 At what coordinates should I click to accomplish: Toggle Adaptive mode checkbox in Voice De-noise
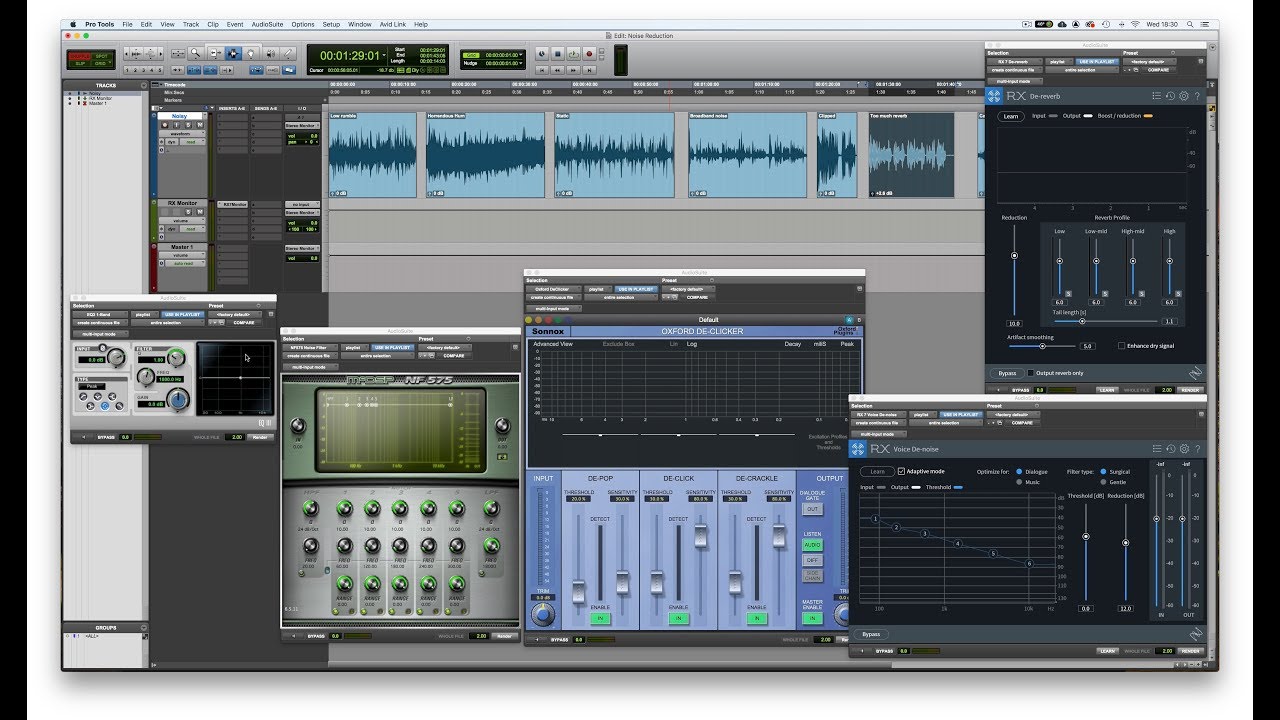point(902,471)
